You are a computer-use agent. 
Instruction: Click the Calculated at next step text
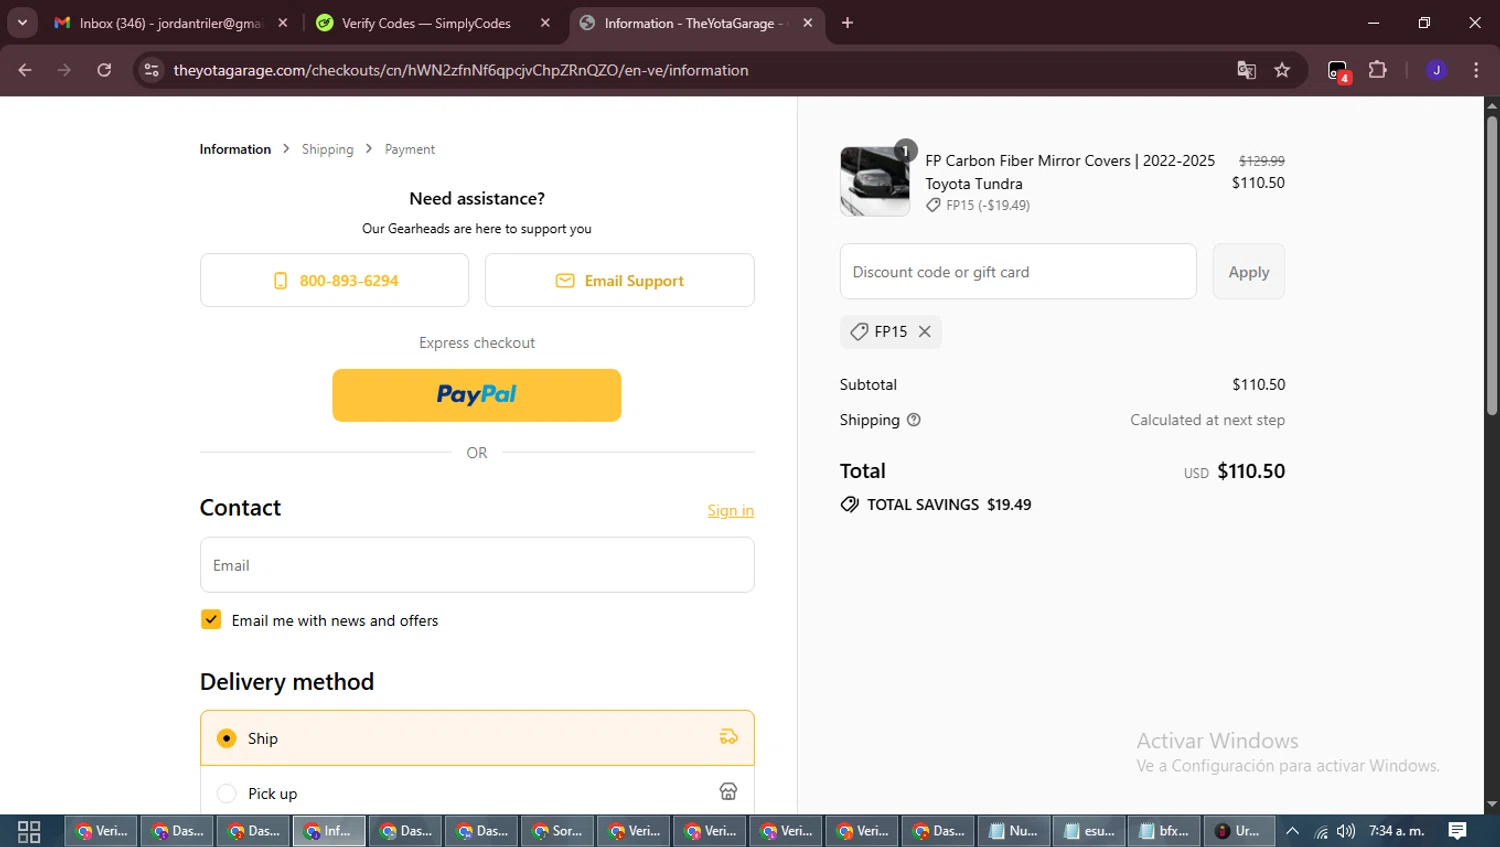pyautogui.click(x=1207, y=420)
